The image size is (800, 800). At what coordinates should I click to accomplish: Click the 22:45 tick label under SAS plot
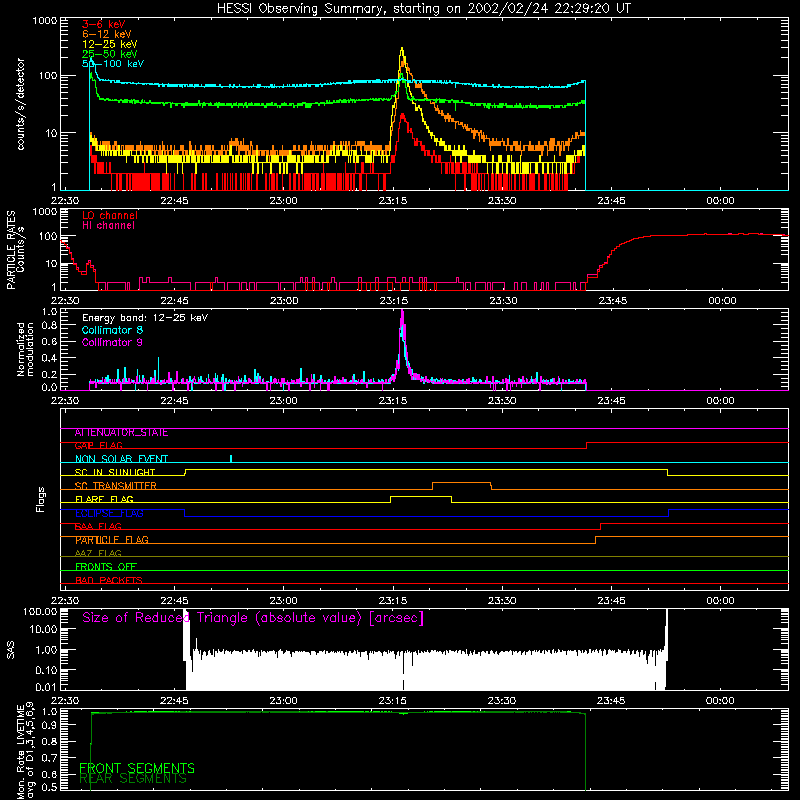tap(174, 701)
